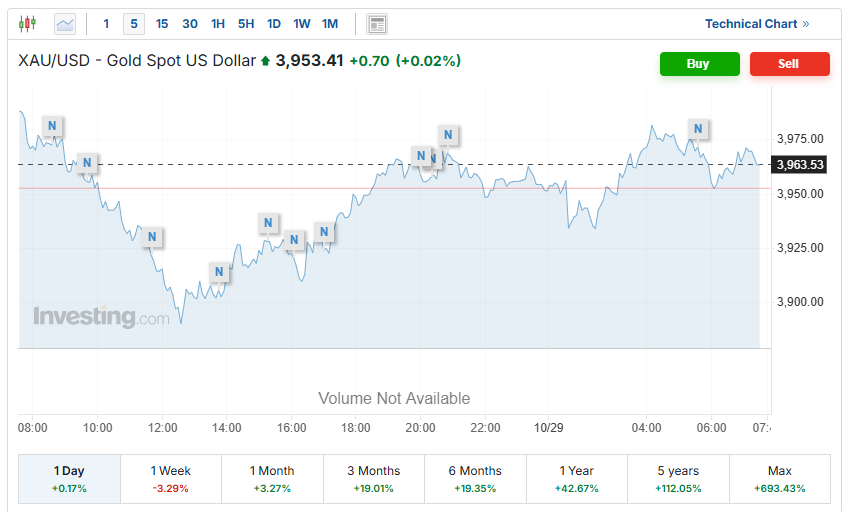Screen dimensions: 849x512
Task: Select the 6 Months range tab
Action: pyautogui.click(x=475, y=478)
